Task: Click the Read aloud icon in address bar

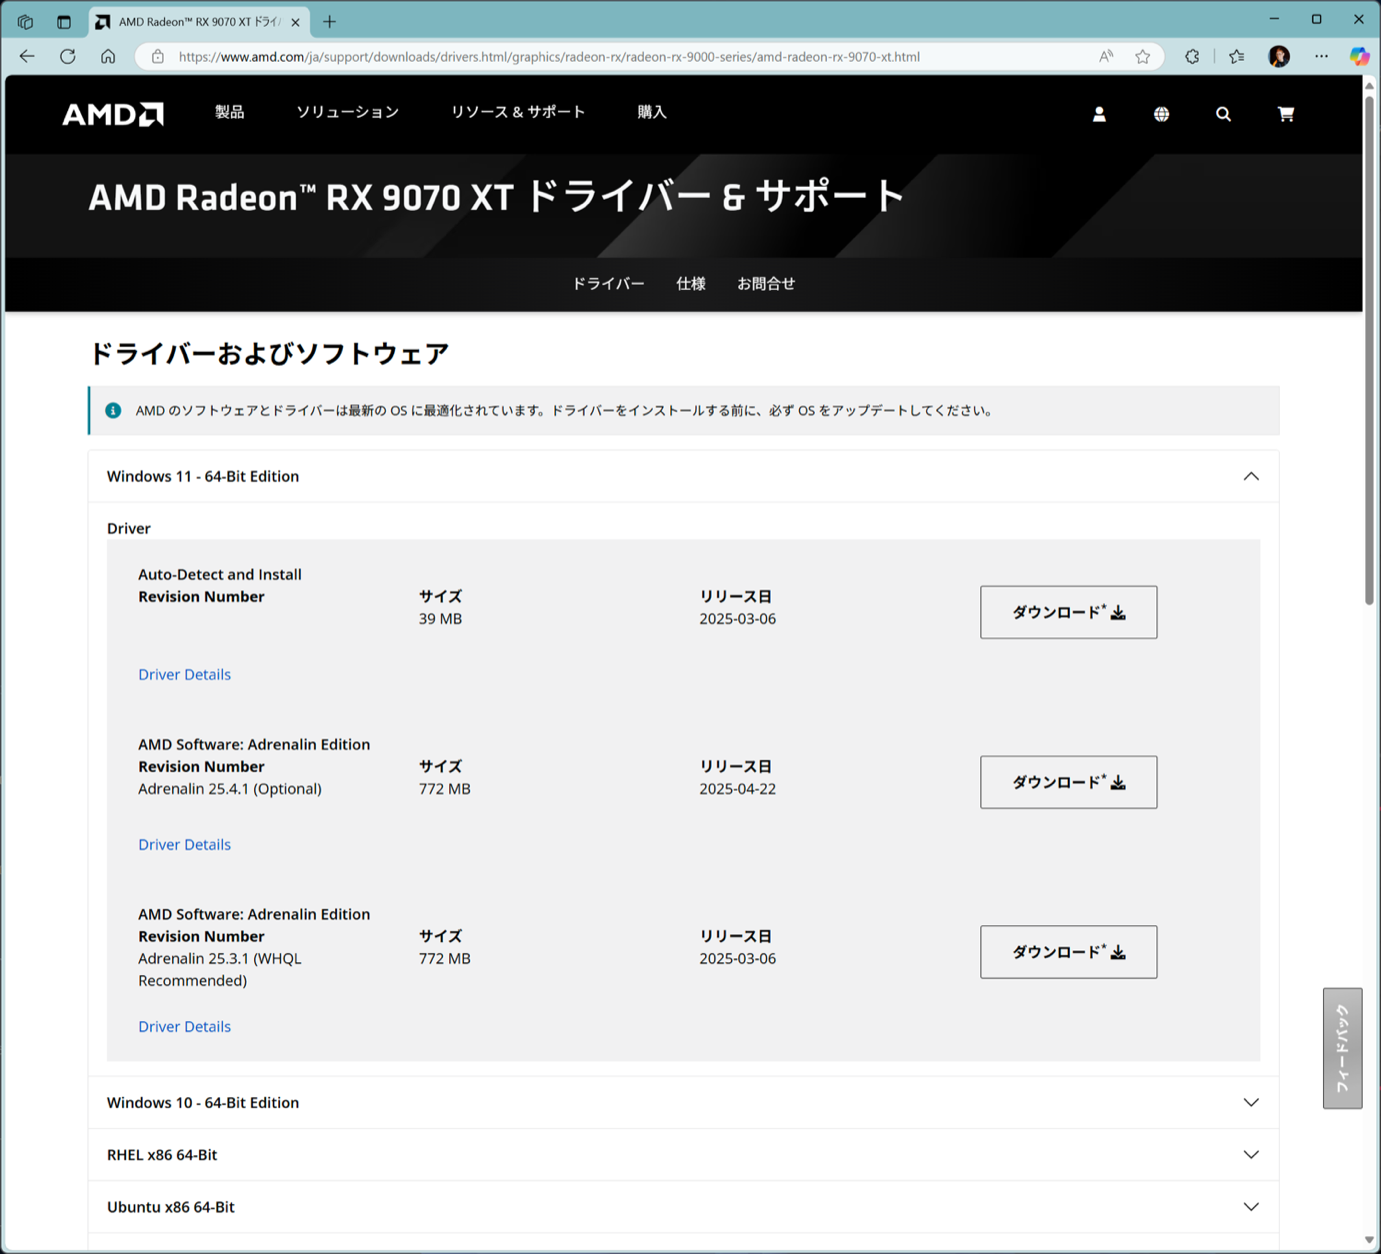Action: click(1106, 57)
